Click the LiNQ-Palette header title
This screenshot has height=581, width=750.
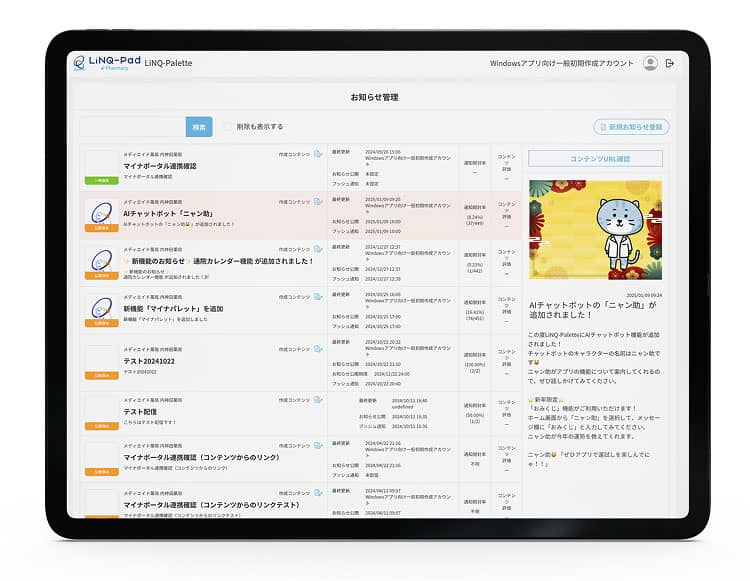click(168, 63)
